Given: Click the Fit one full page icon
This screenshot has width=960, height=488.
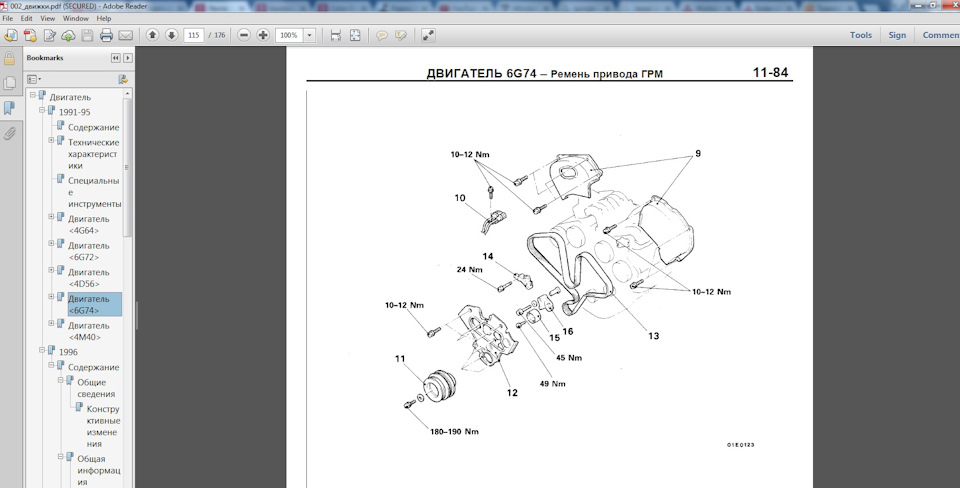Looking at the screenshot, I should [354, 36].
